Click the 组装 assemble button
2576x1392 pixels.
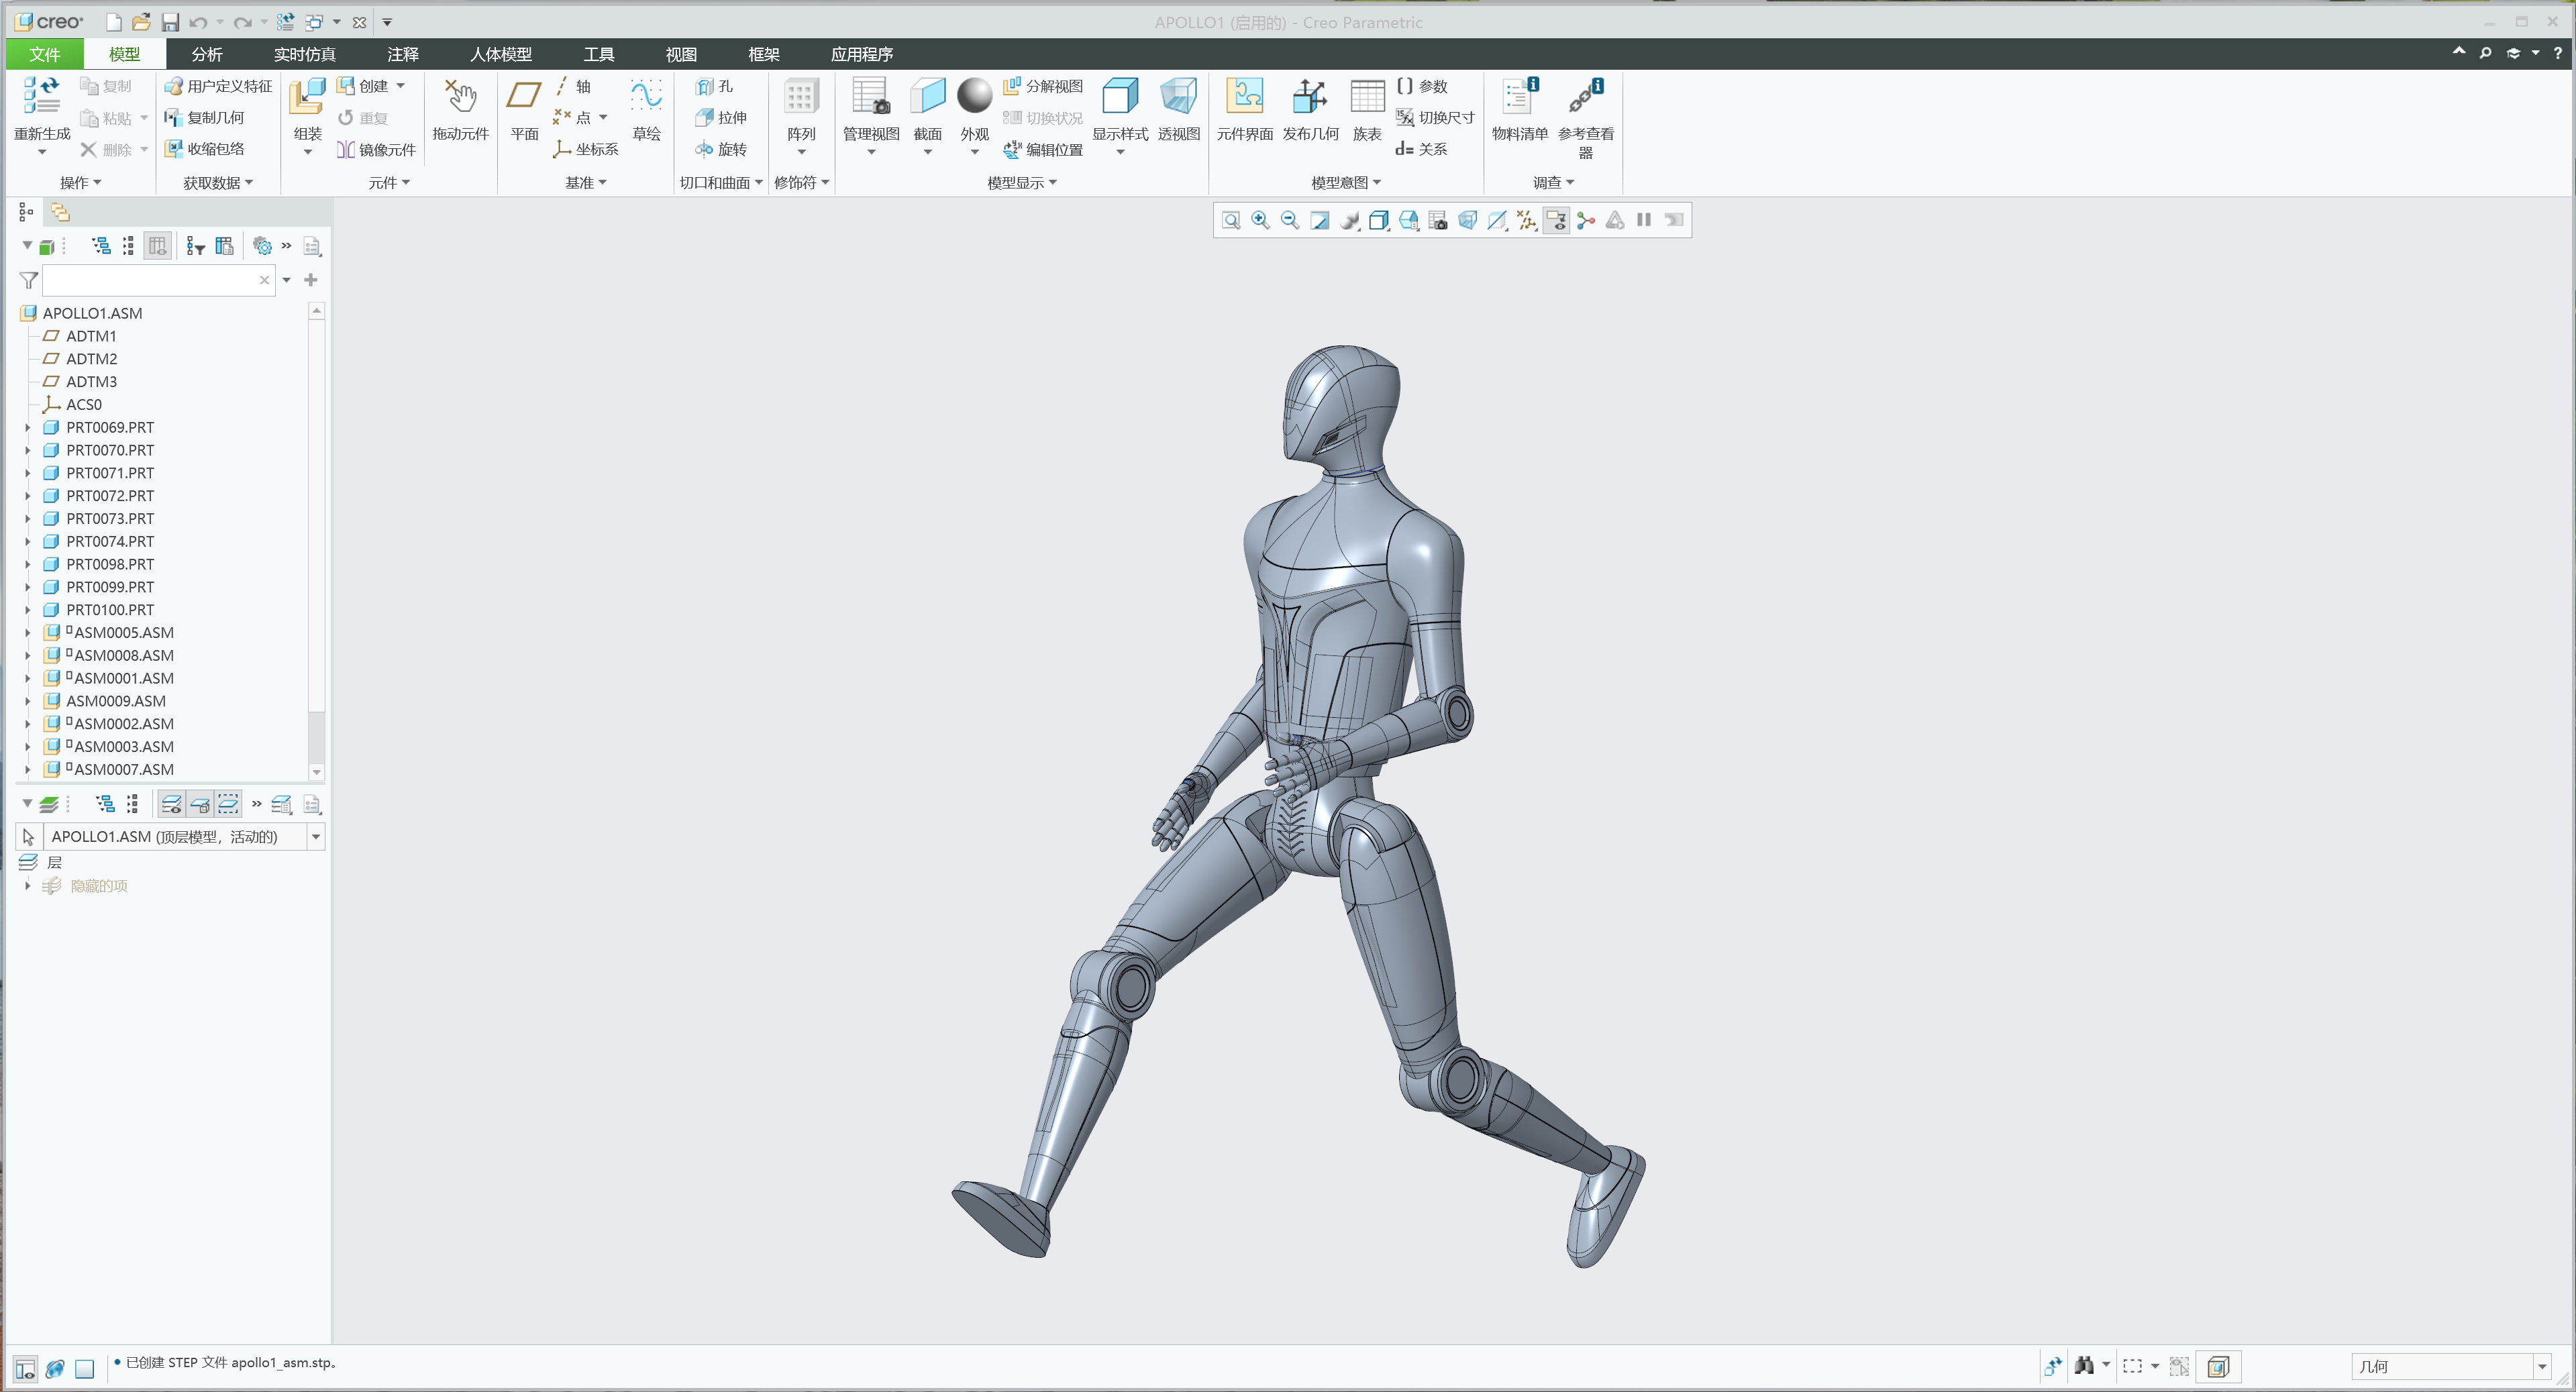tap(306, 110)
